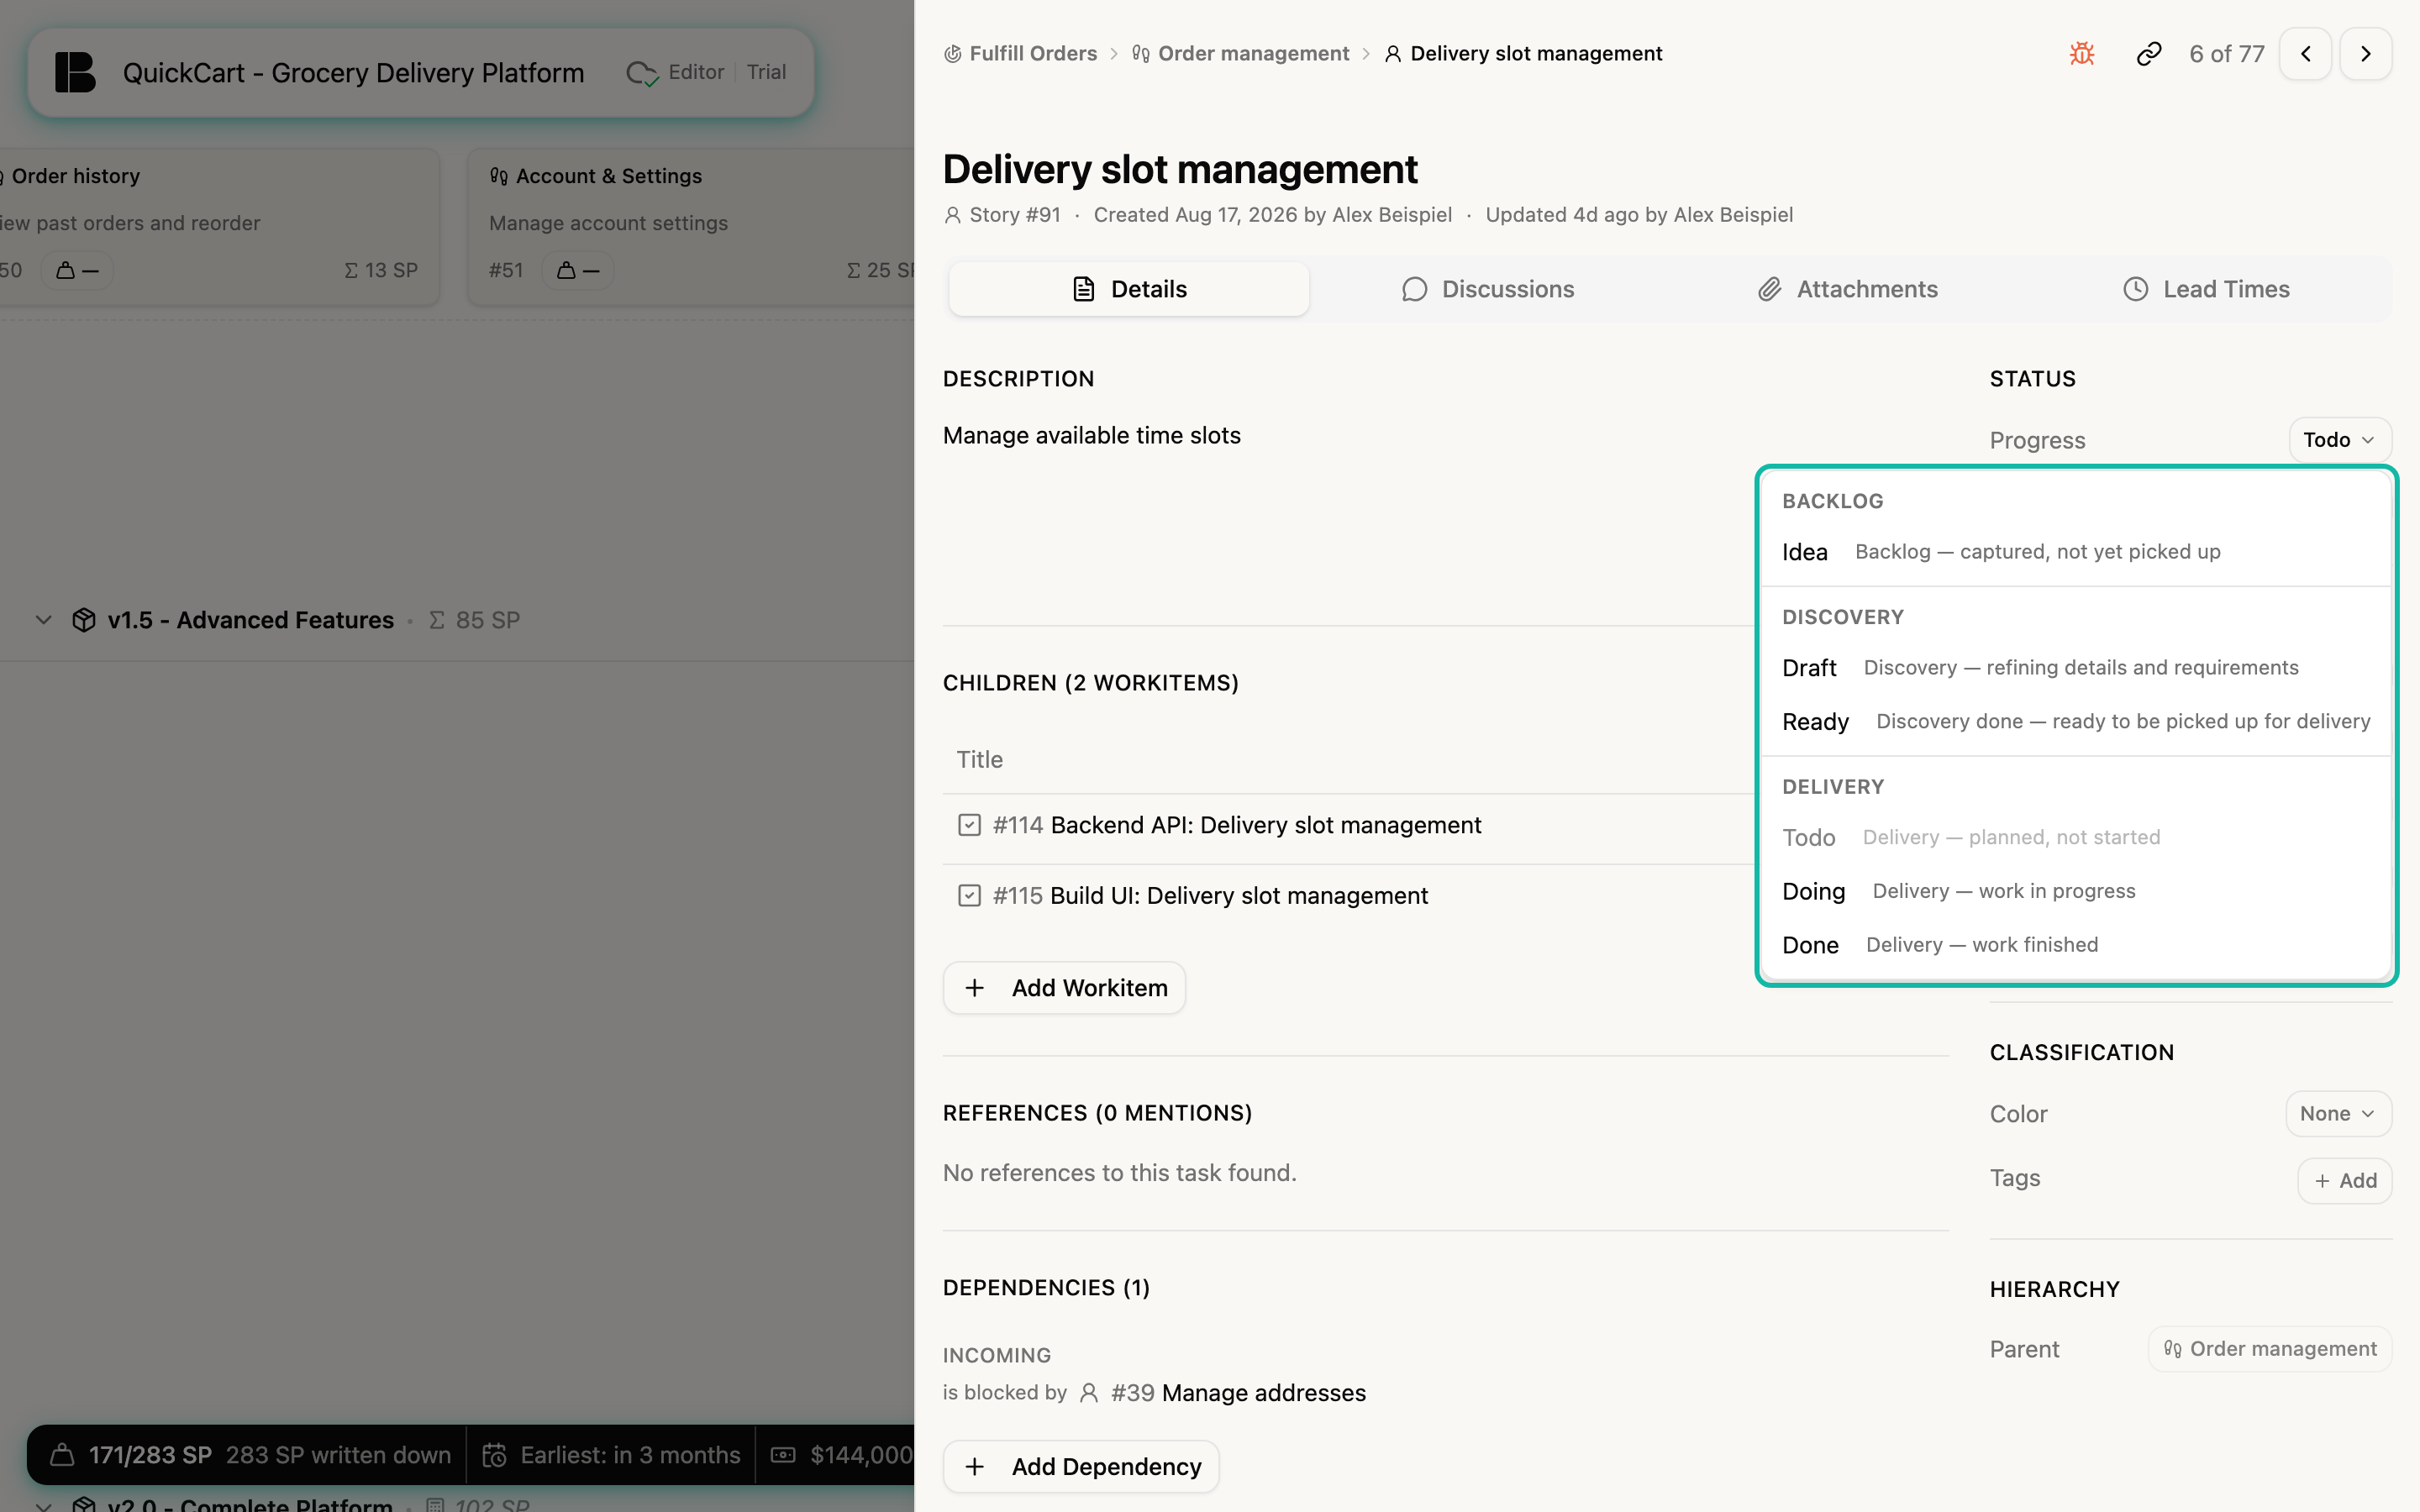Image resolution: width=2420 pixels, height=1512 pixels.
Task: Open parent Order management chip
Action: pos(2270,1349)
